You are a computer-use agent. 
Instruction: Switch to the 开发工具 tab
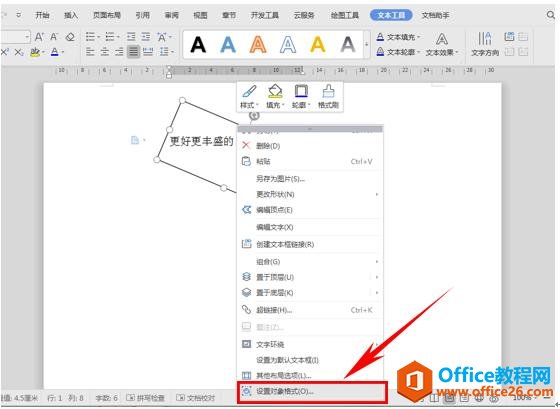point(265,15)
